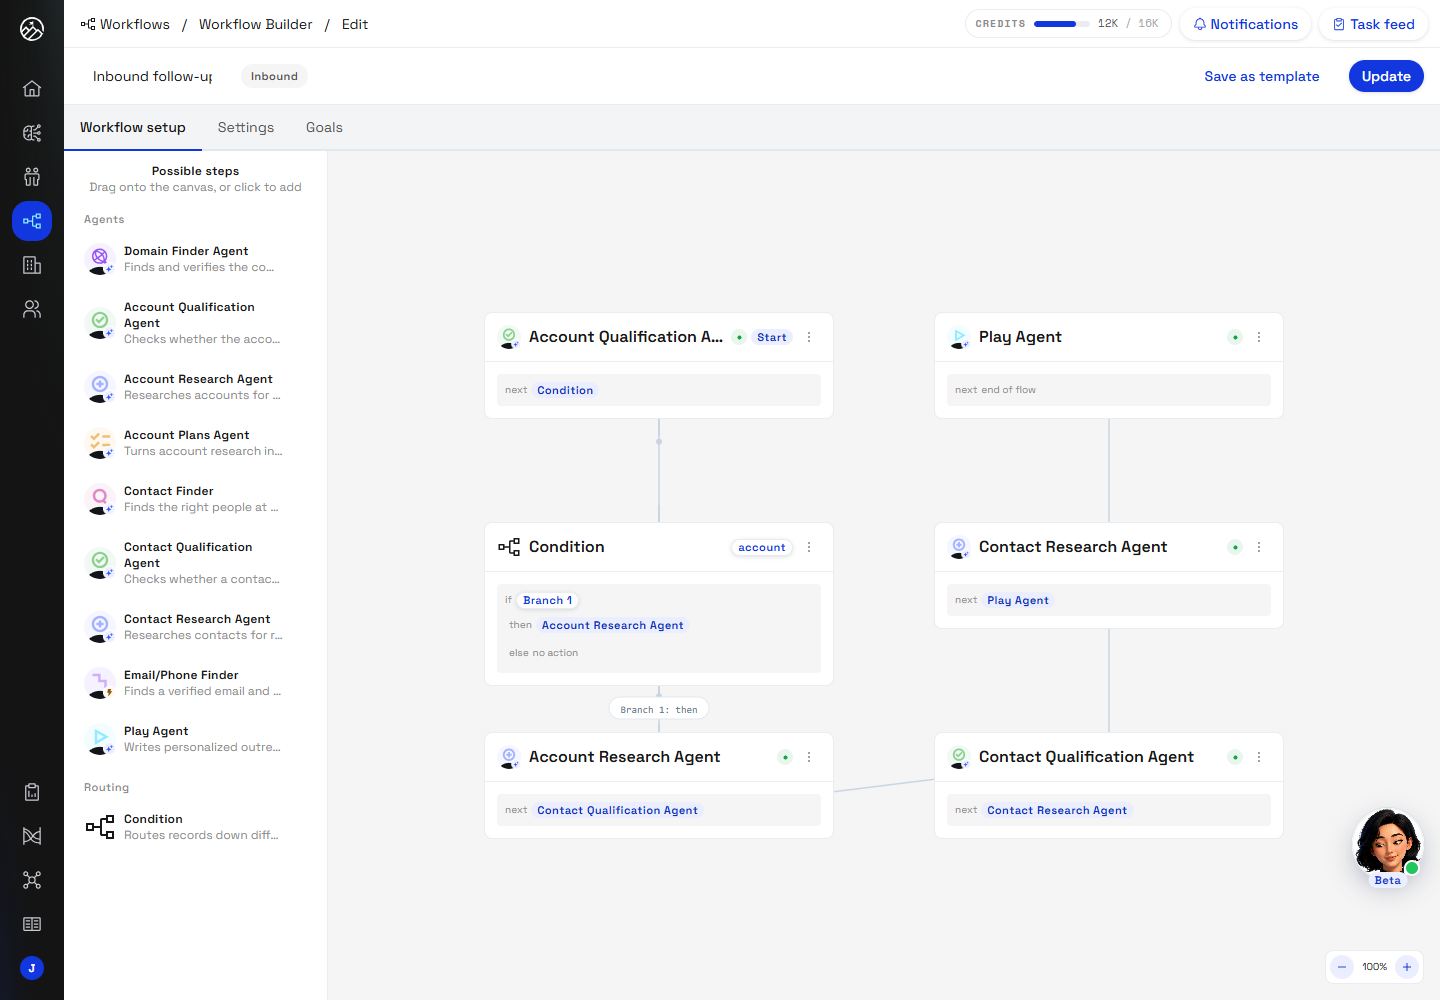Open the Account Research Agent node's three-dot menu
This screenshot has height=1000, width=1440.
(x=809, y=757)
